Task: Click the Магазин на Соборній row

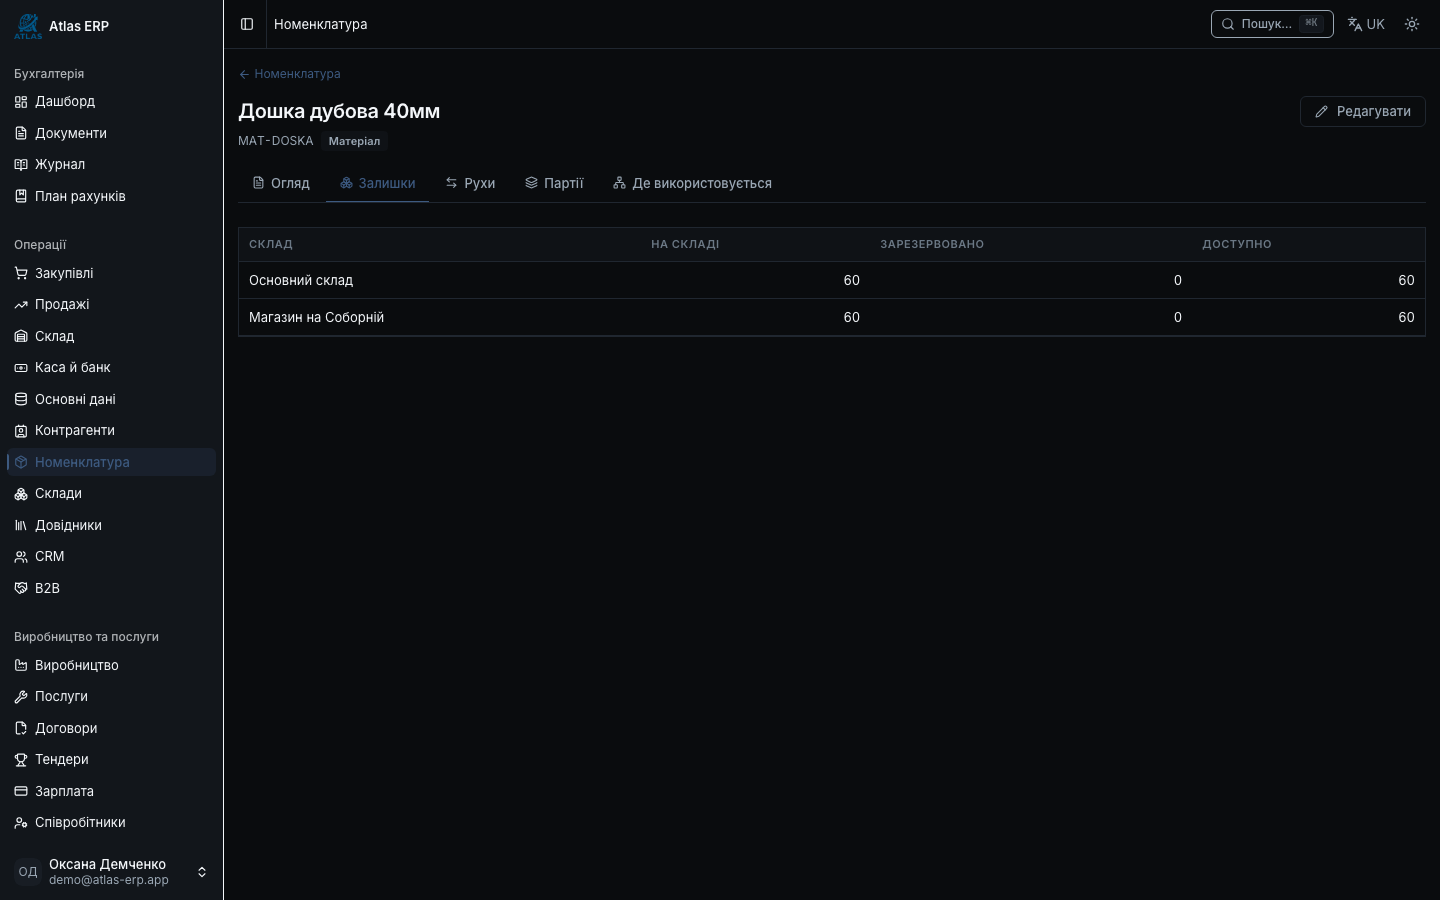Action: [832, 318]
